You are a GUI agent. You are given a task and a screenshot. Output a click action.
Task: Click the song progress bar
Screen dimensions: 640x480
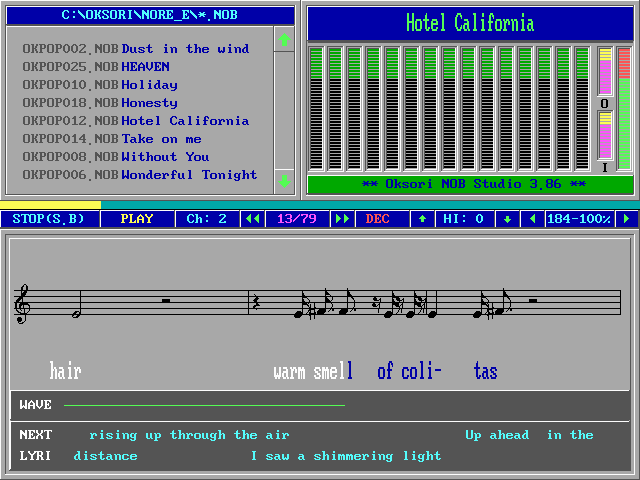(320, 205)
